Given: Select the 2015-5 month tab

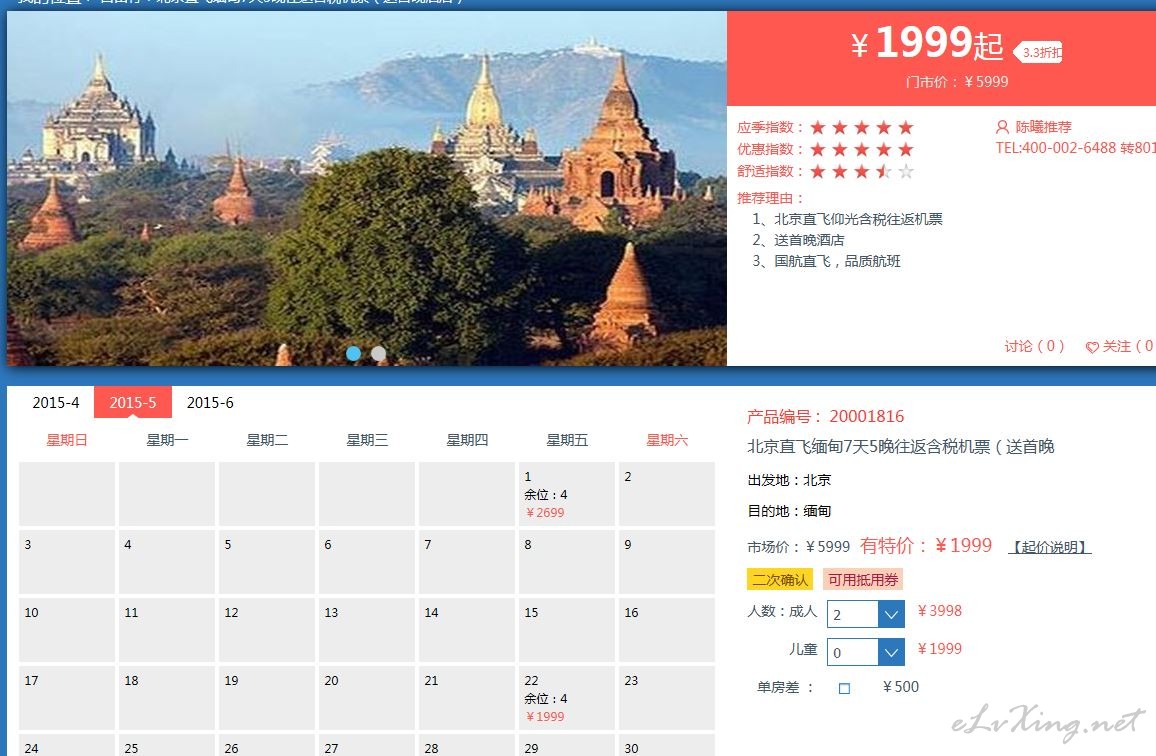Looking at the screenshot, I should pyautogui.click(x=133, y=403).
